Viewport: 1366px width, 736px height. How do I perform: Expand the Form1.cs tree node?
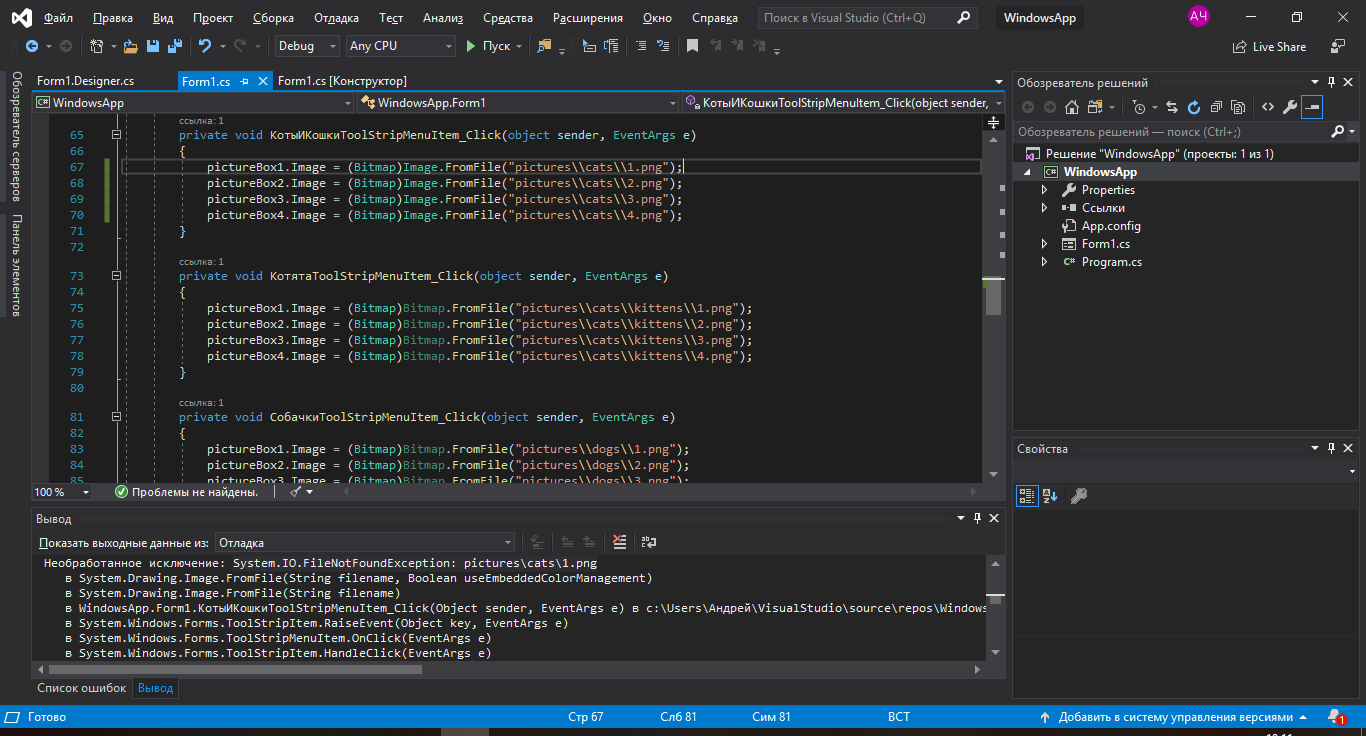point(1045,244)
